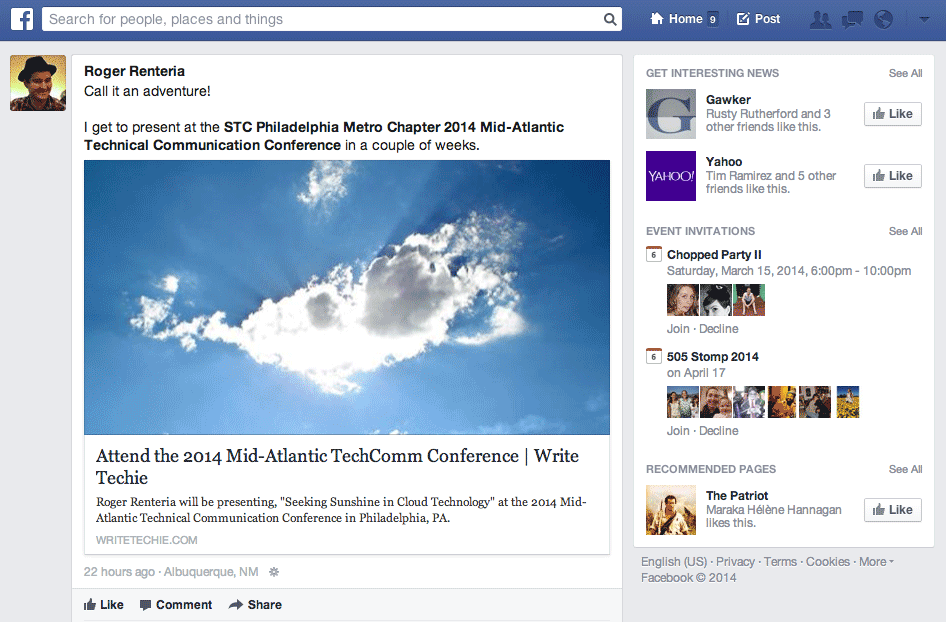Click the Facebook logo icon
This screenshot has width=946, height=622.
point(22,19)
